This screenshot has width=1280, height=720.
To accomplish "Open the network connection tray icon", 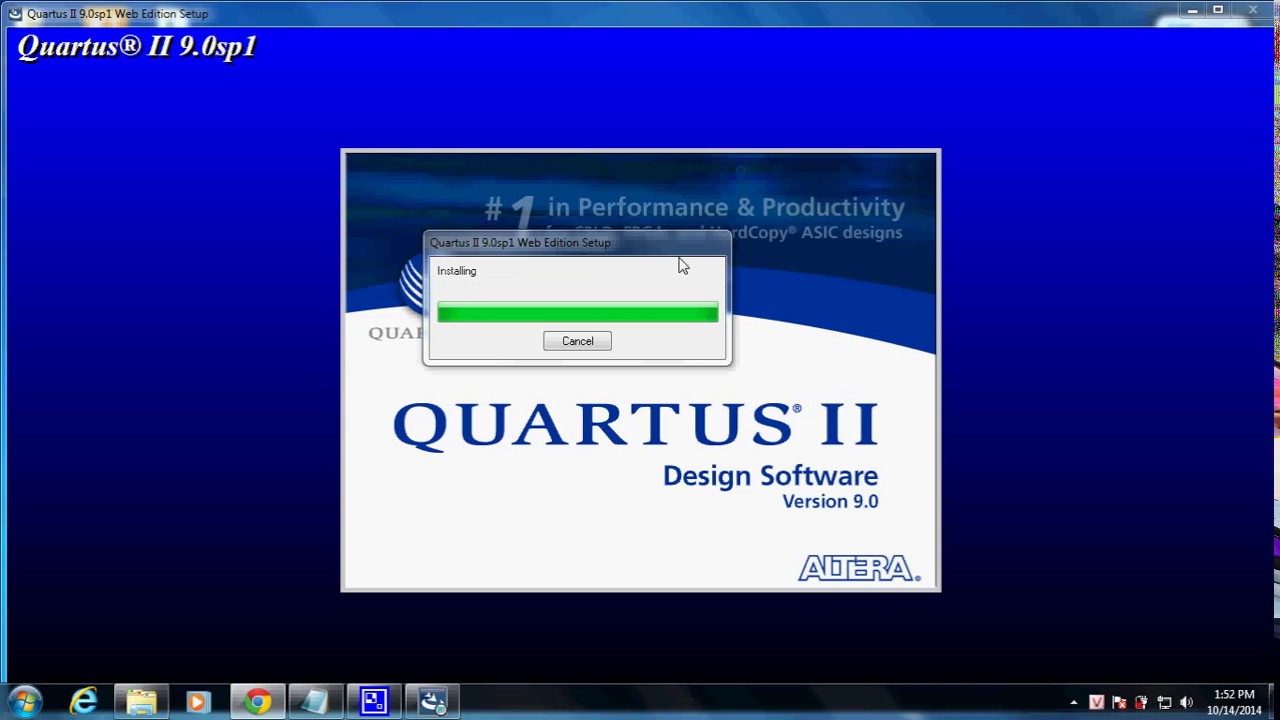I will (x=1164, y=702).
